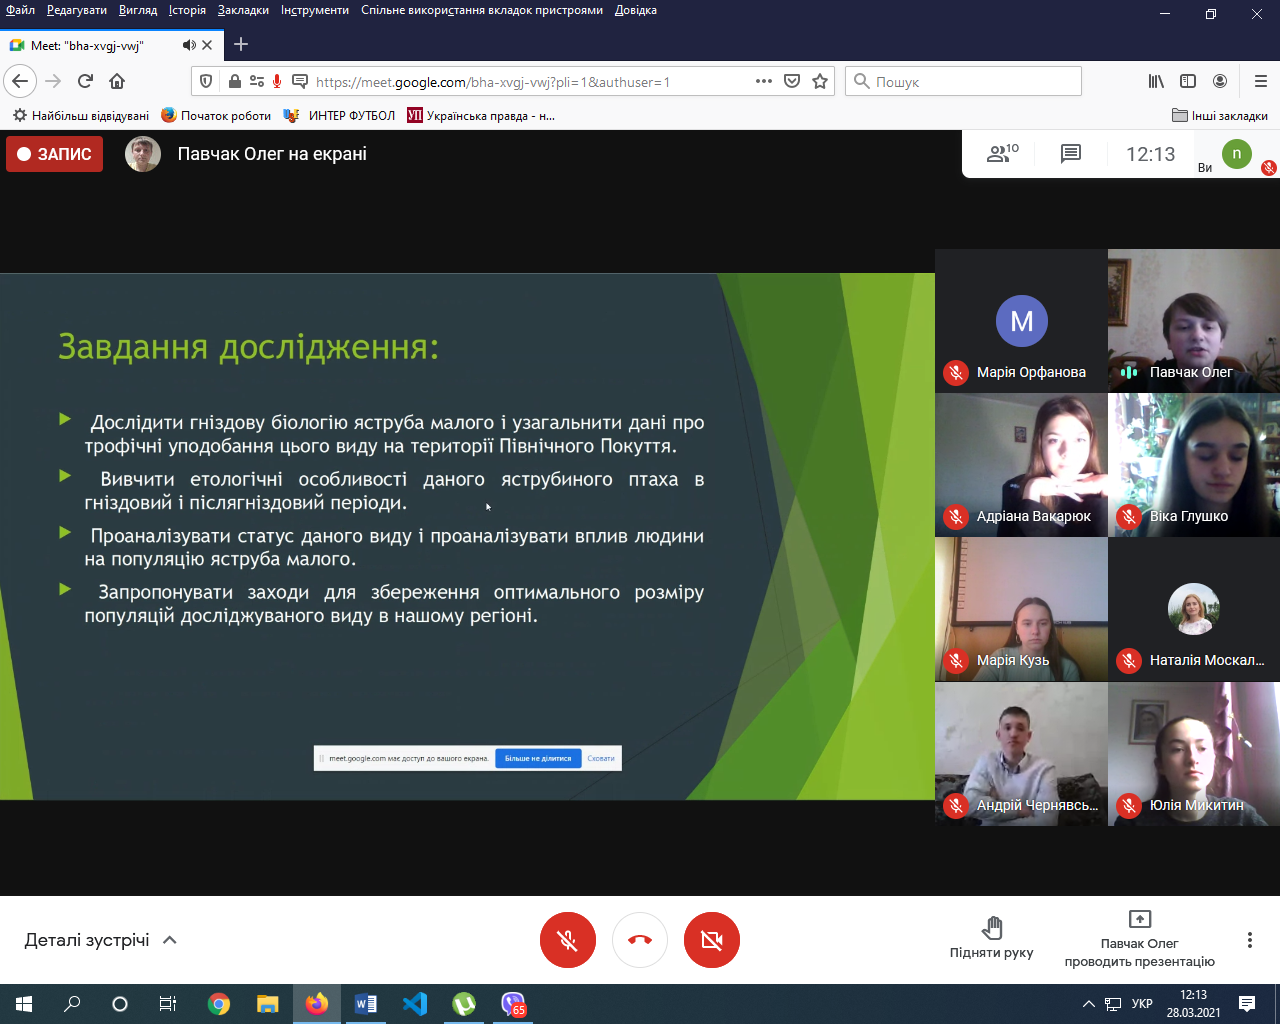Open the Windows Start menu
The width and height of the screenshot is (1280, 1024).
24,1004
